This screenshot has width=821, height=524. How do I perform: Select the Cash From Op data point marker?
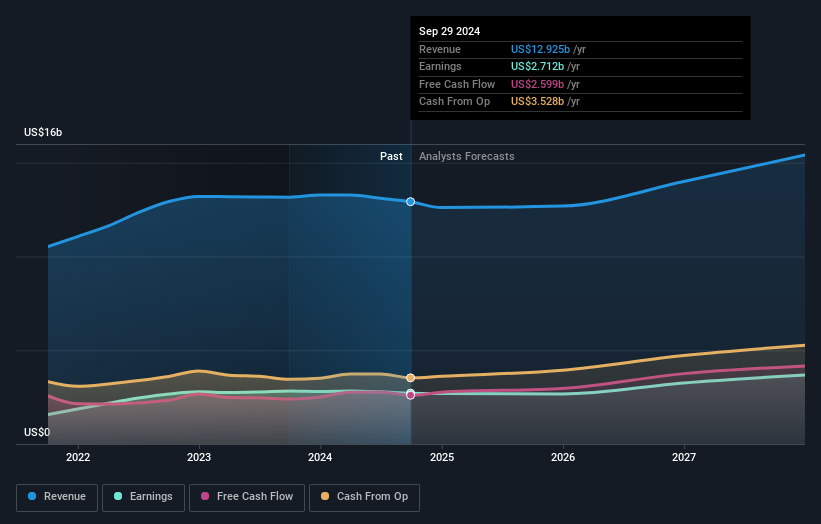click(410, 378)
